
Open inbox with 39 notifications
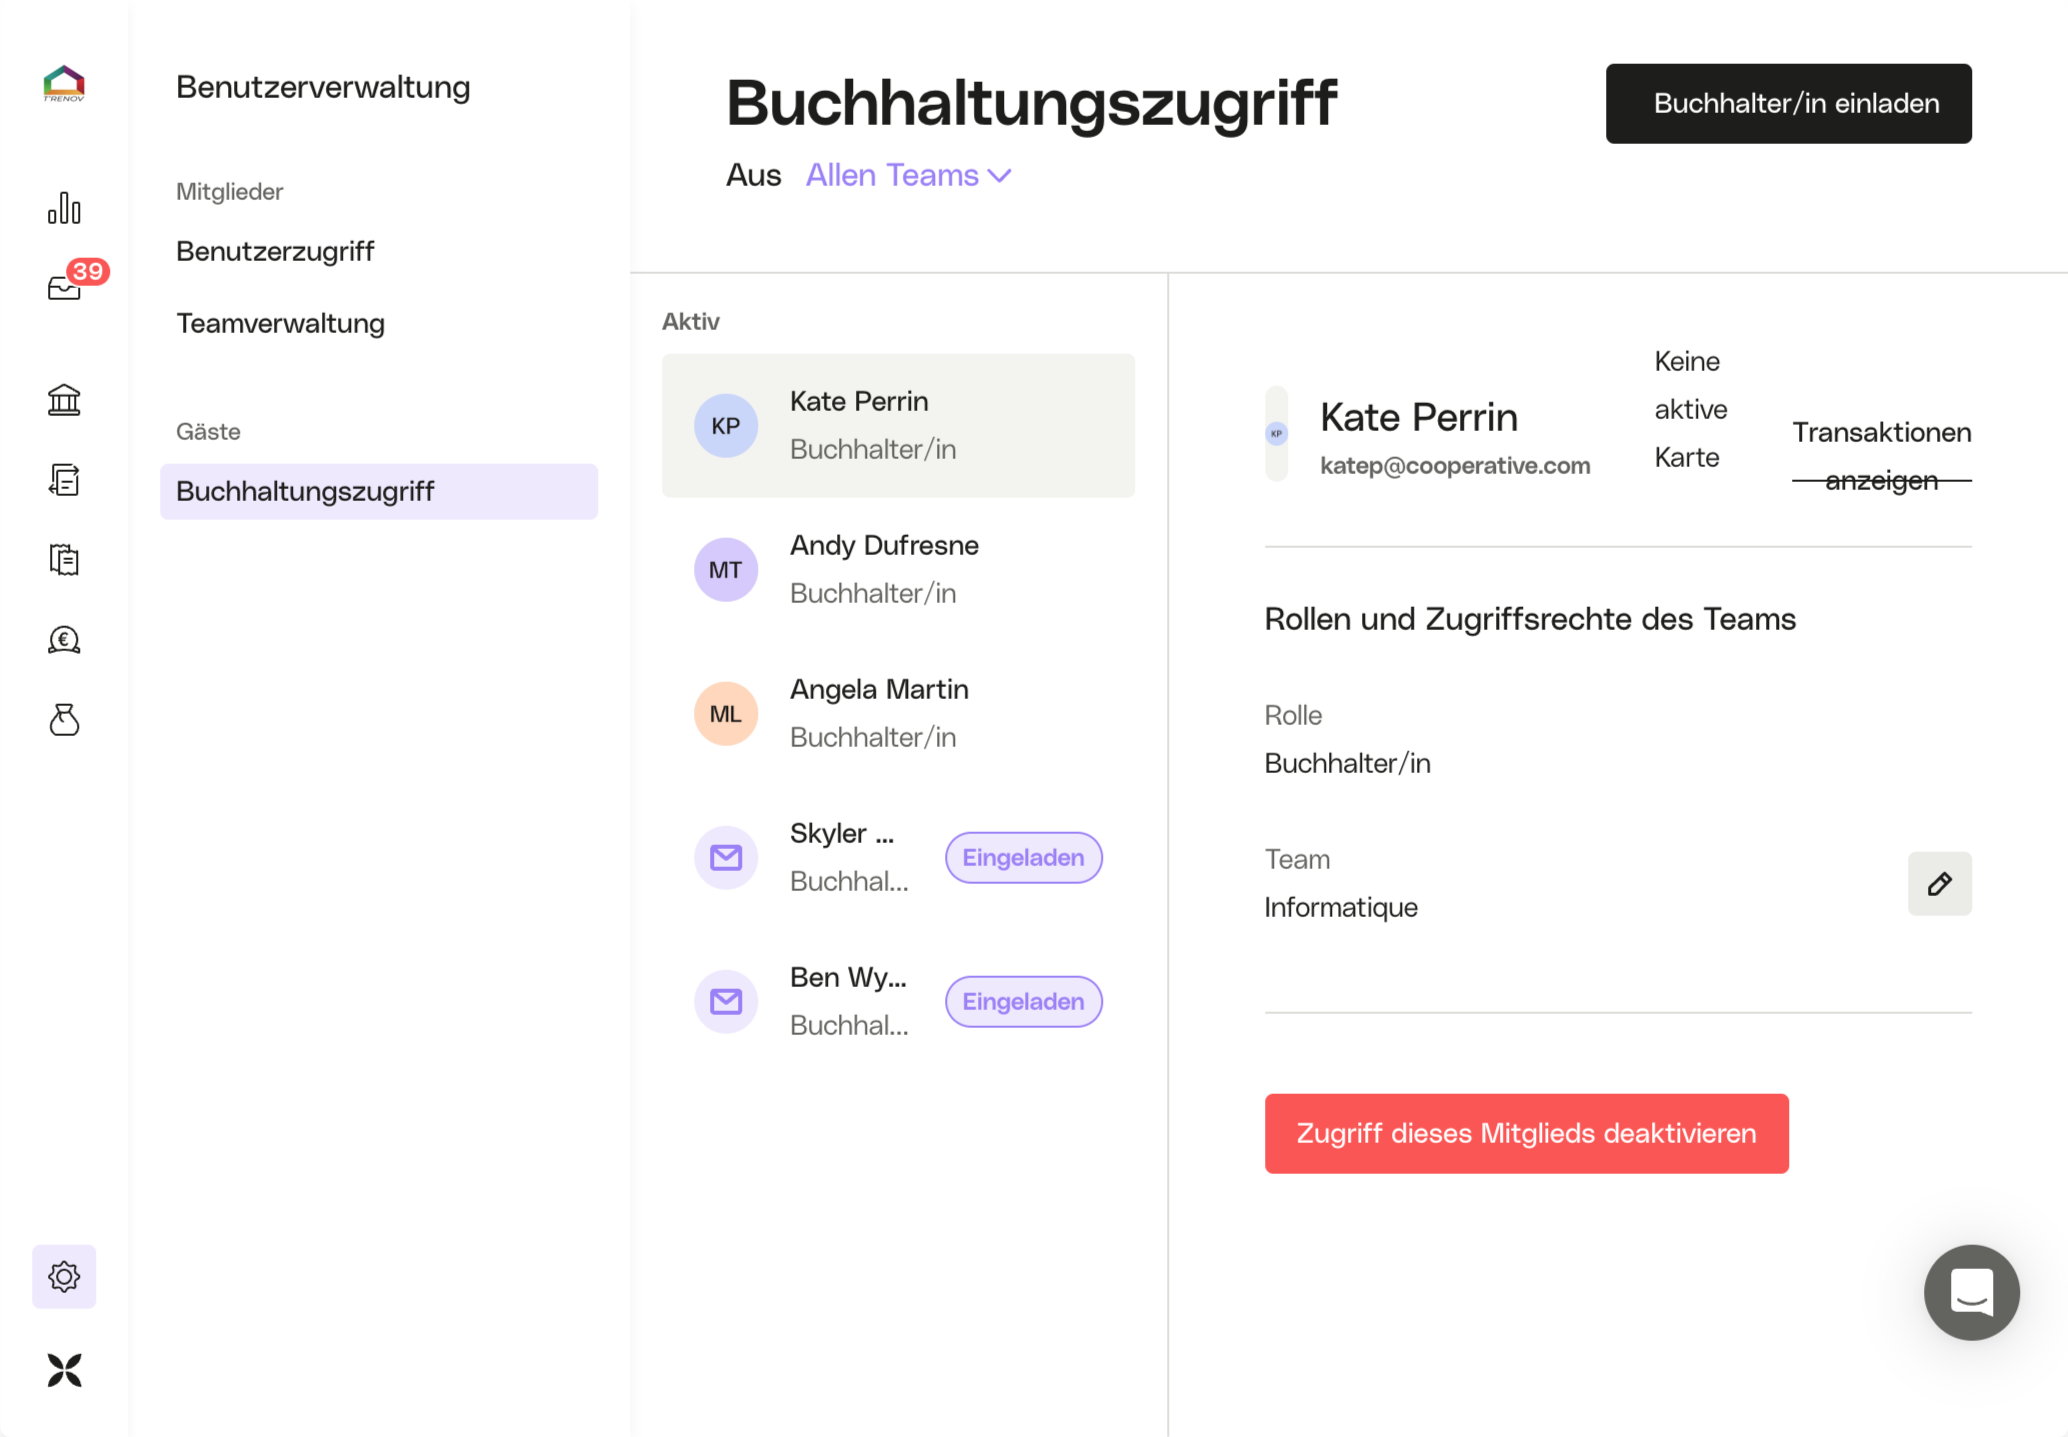pyautogui.click(x=66, y=288)
